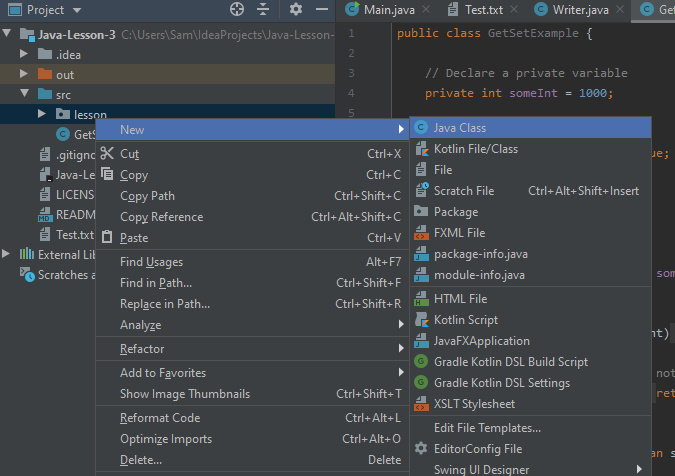Expand the .idea folder

pyautogui.click(x=24, y=54)
